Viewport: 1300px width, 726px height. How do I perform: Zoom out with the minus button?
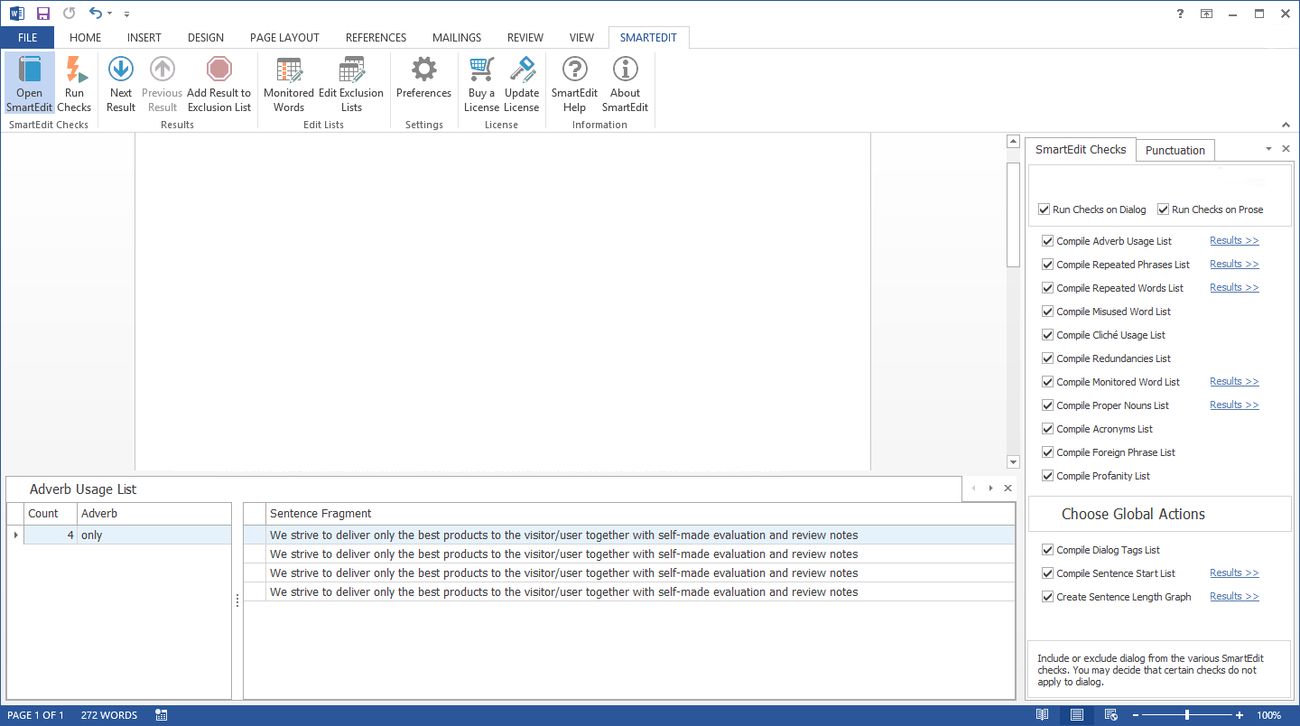1135,715
